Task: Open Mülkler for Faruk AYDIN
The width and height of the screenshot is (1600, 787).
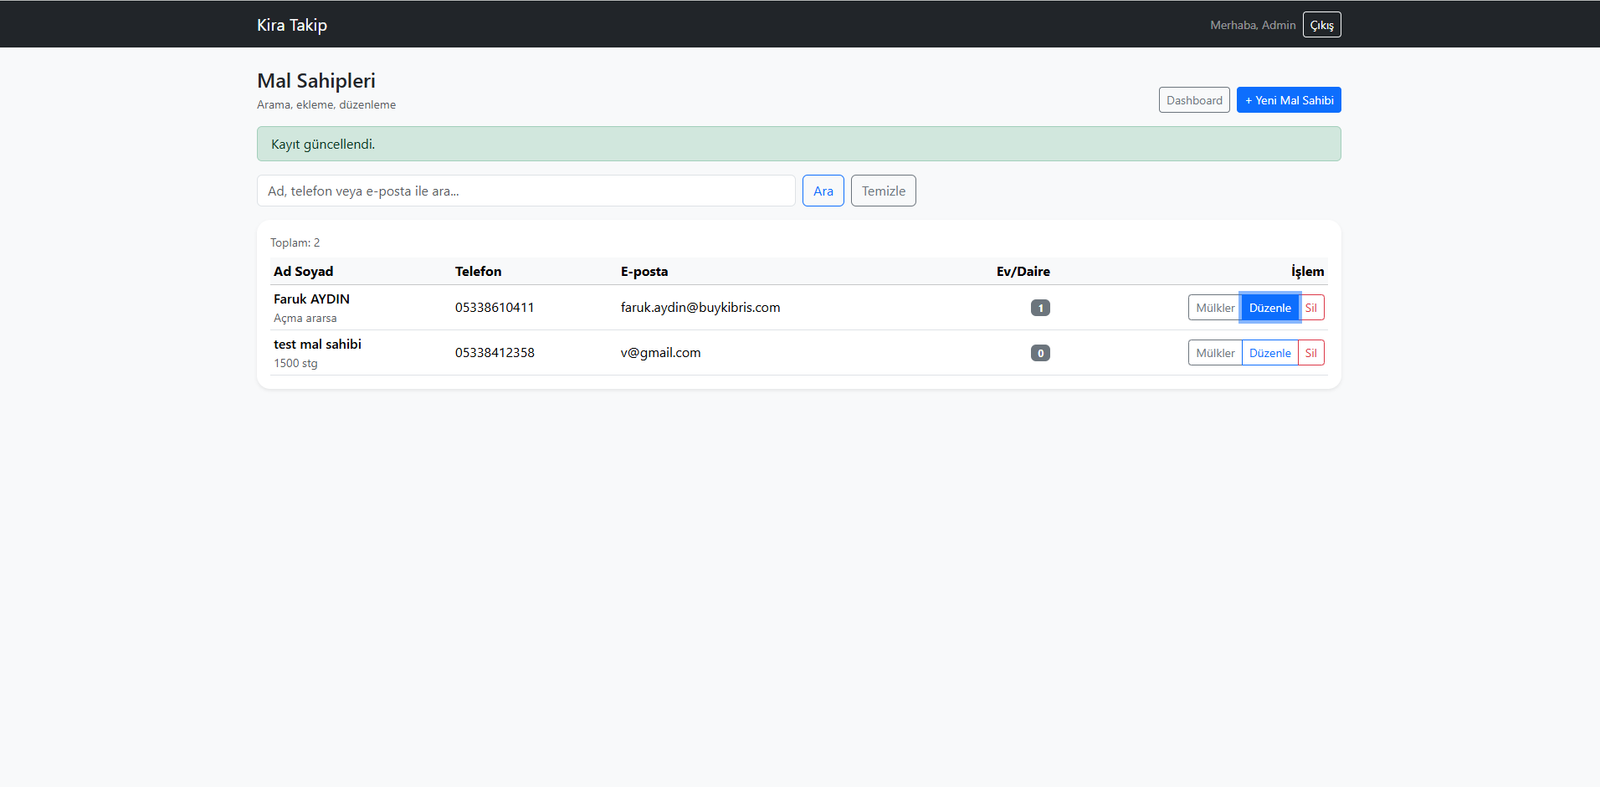Action: point(1215,308)
